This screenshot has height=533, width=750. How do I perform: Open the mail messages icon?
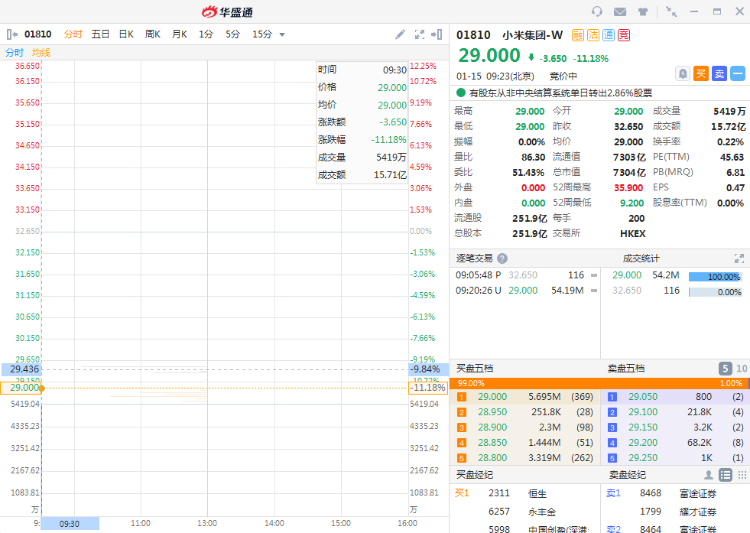point(620,11)
